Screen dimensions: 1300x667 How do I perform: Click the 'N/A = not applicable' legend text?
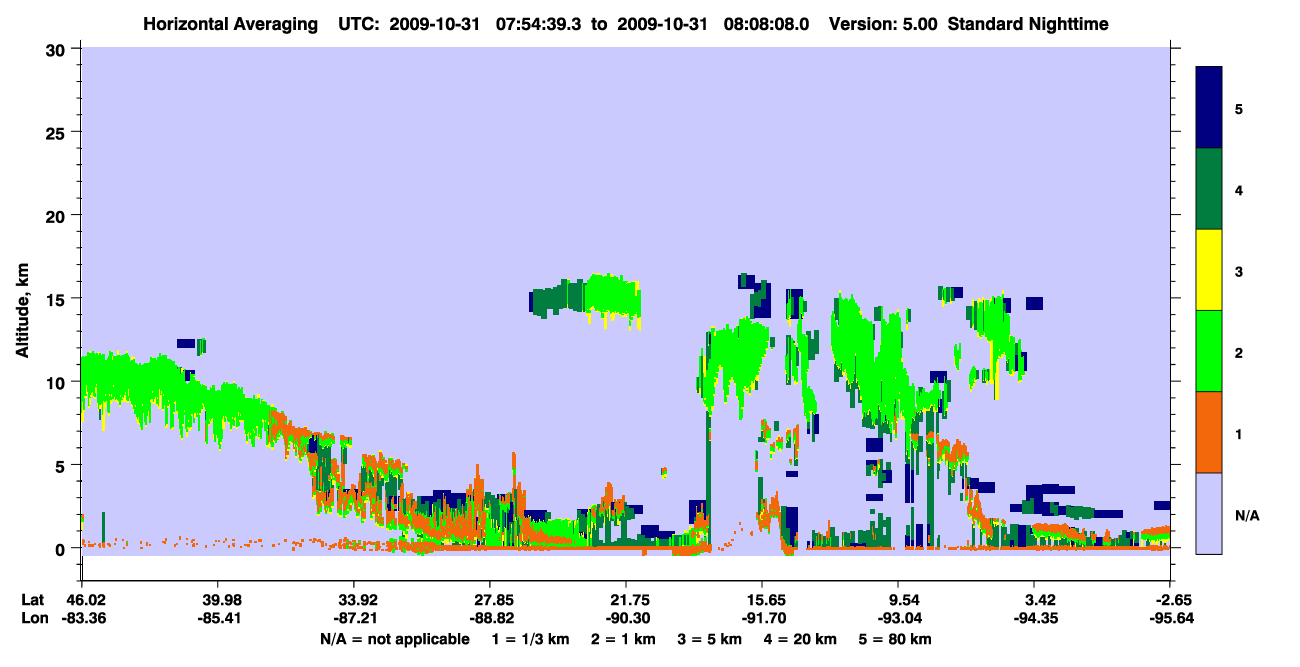(x=394, y=639)
